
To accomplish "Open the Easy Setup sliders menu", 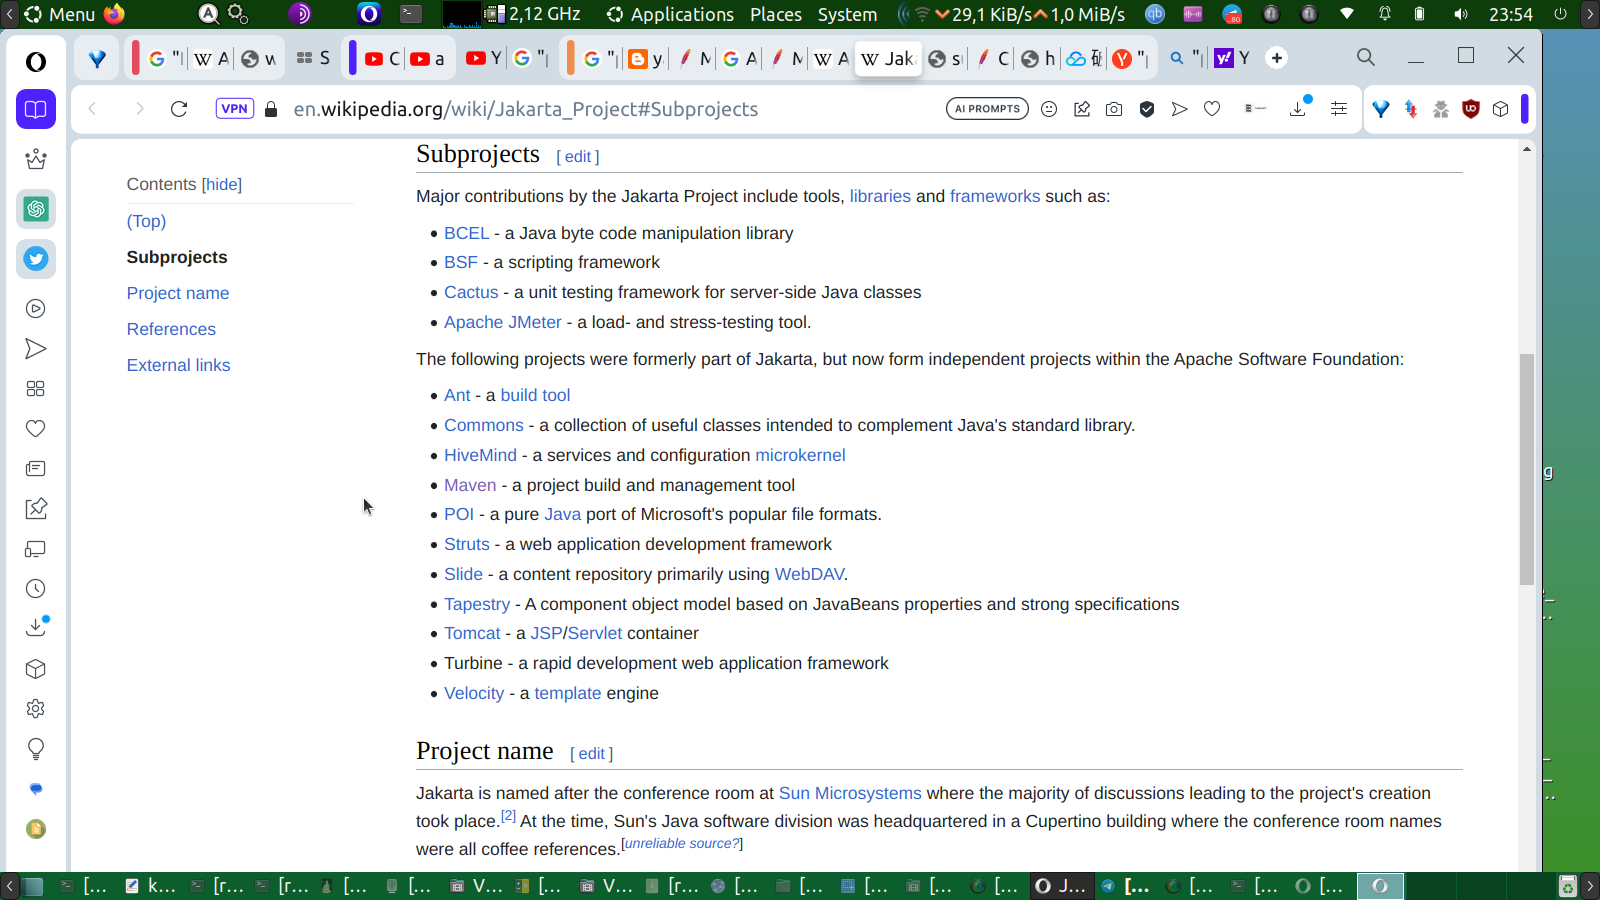I will click(1339, 109).
